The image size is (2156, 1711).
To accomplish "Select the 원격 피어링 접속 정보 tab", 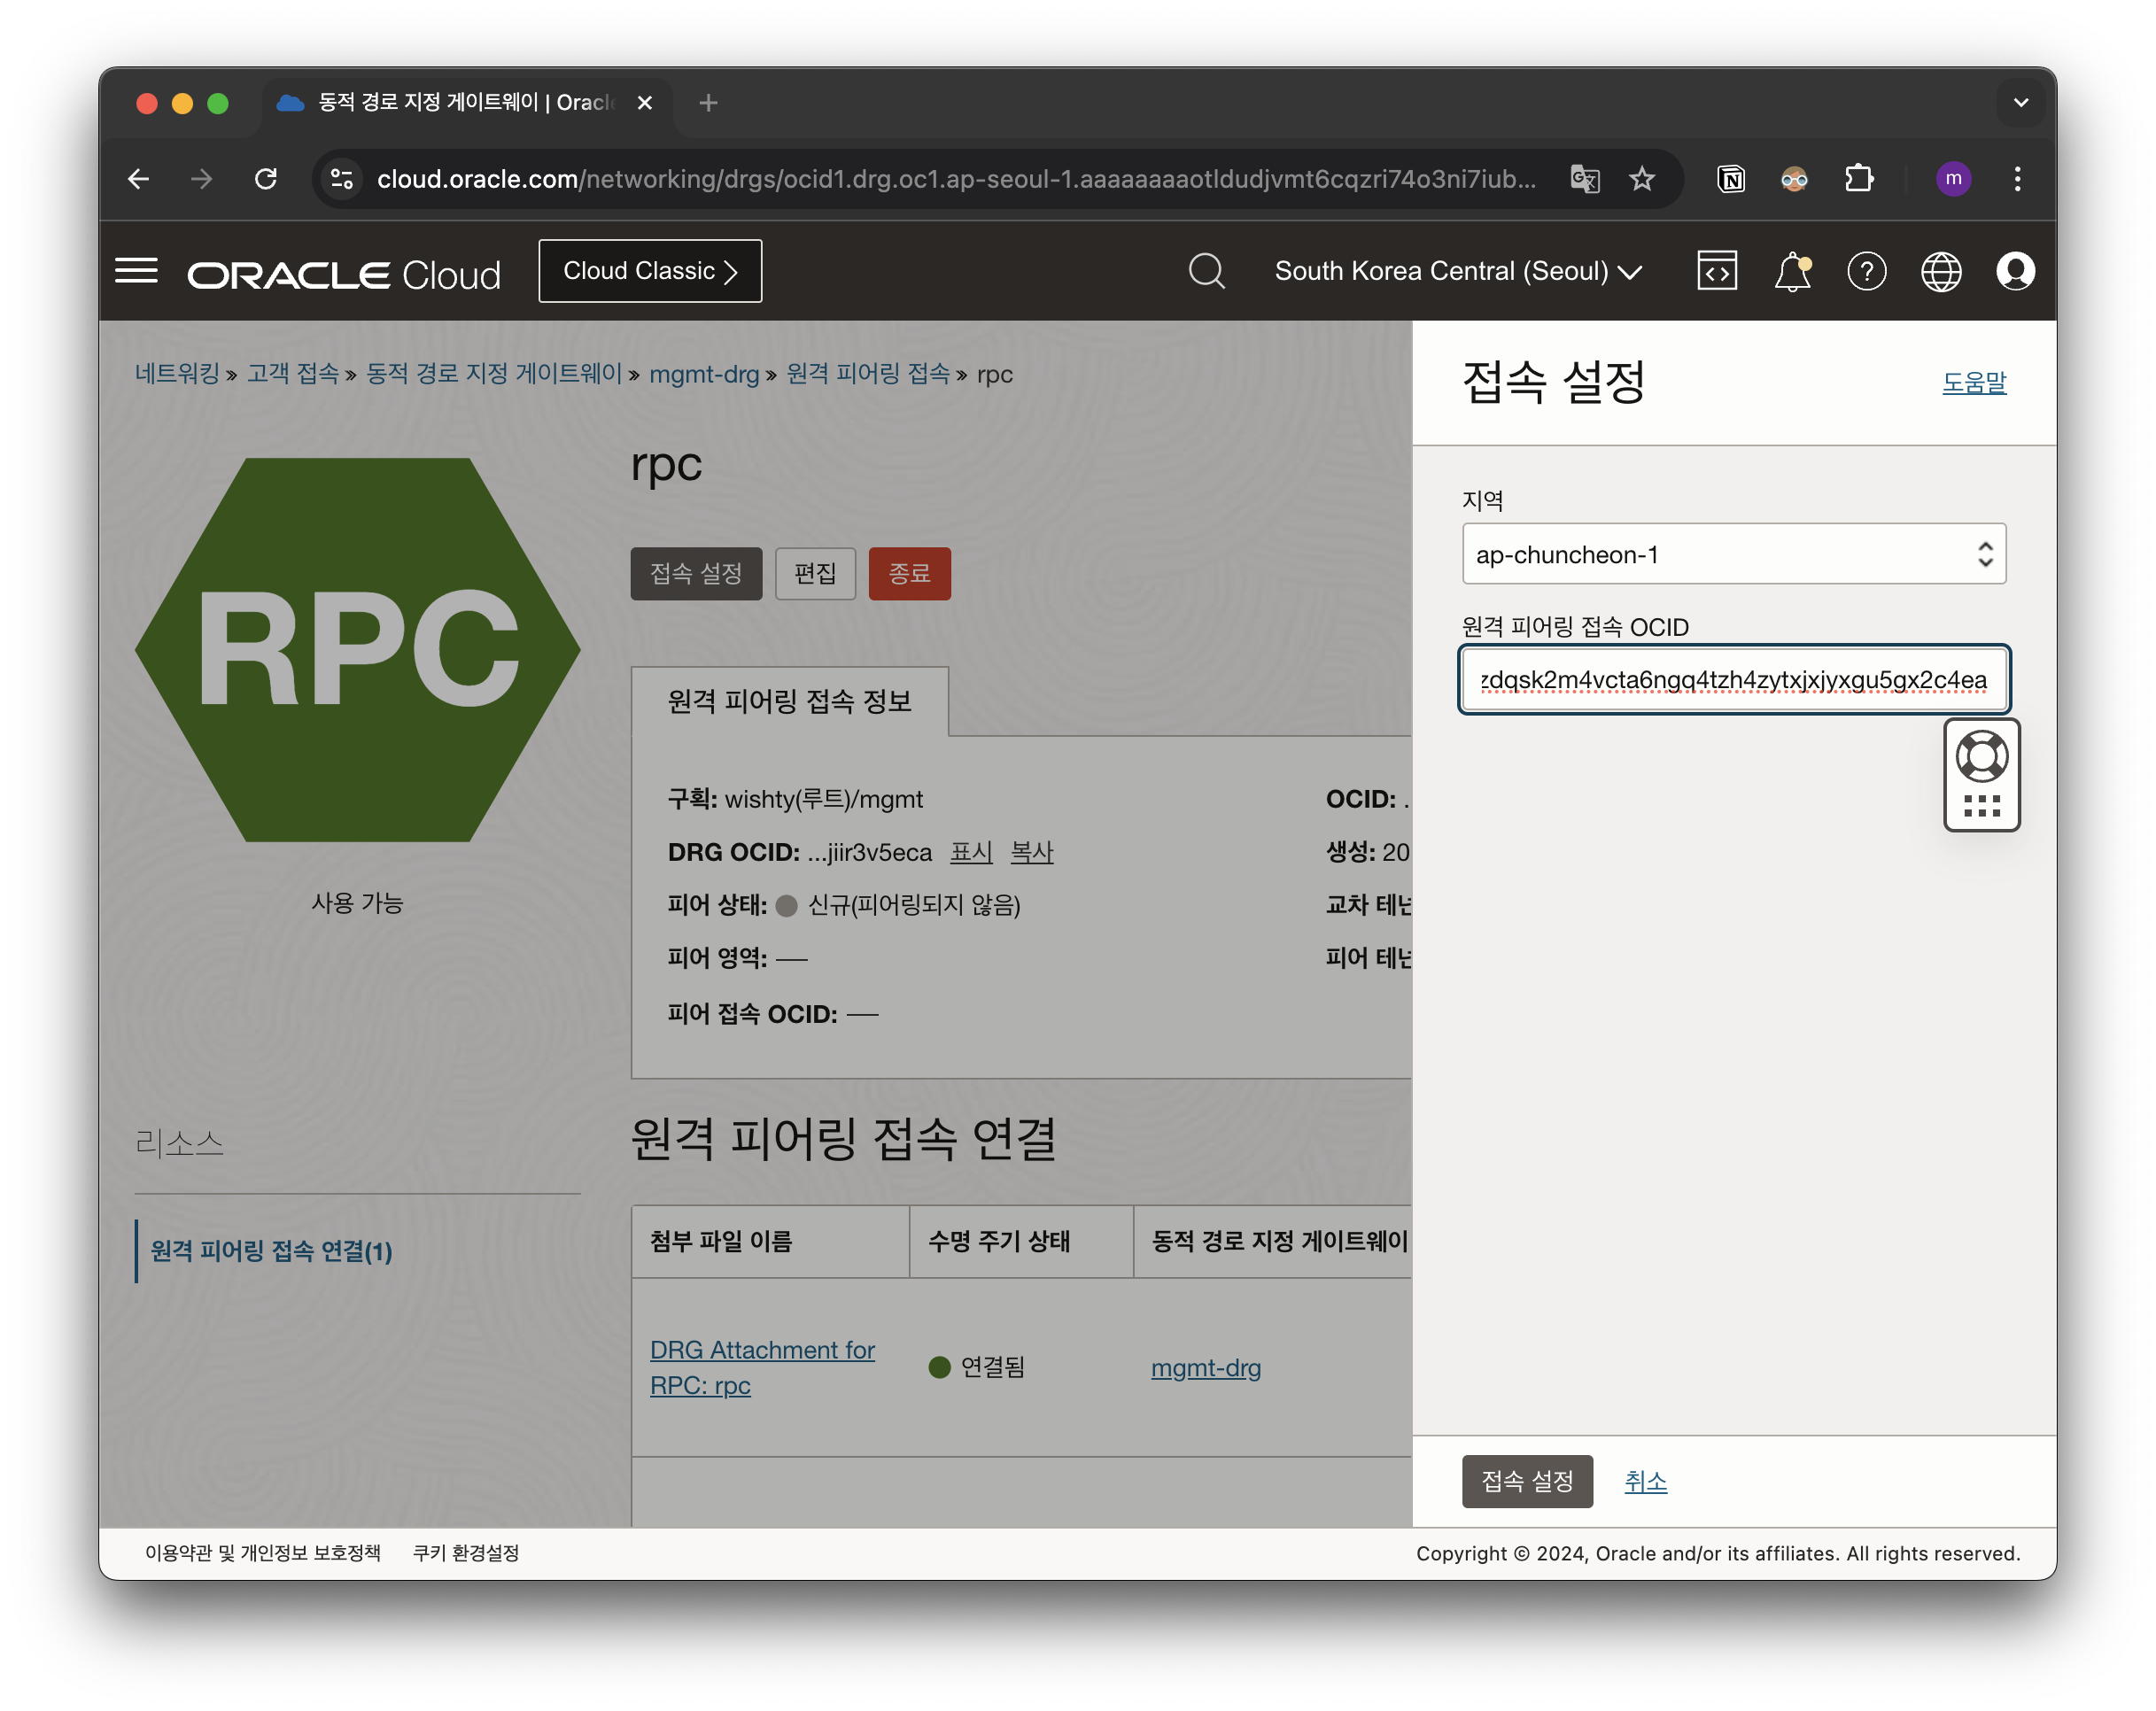I will coord(789,702).
